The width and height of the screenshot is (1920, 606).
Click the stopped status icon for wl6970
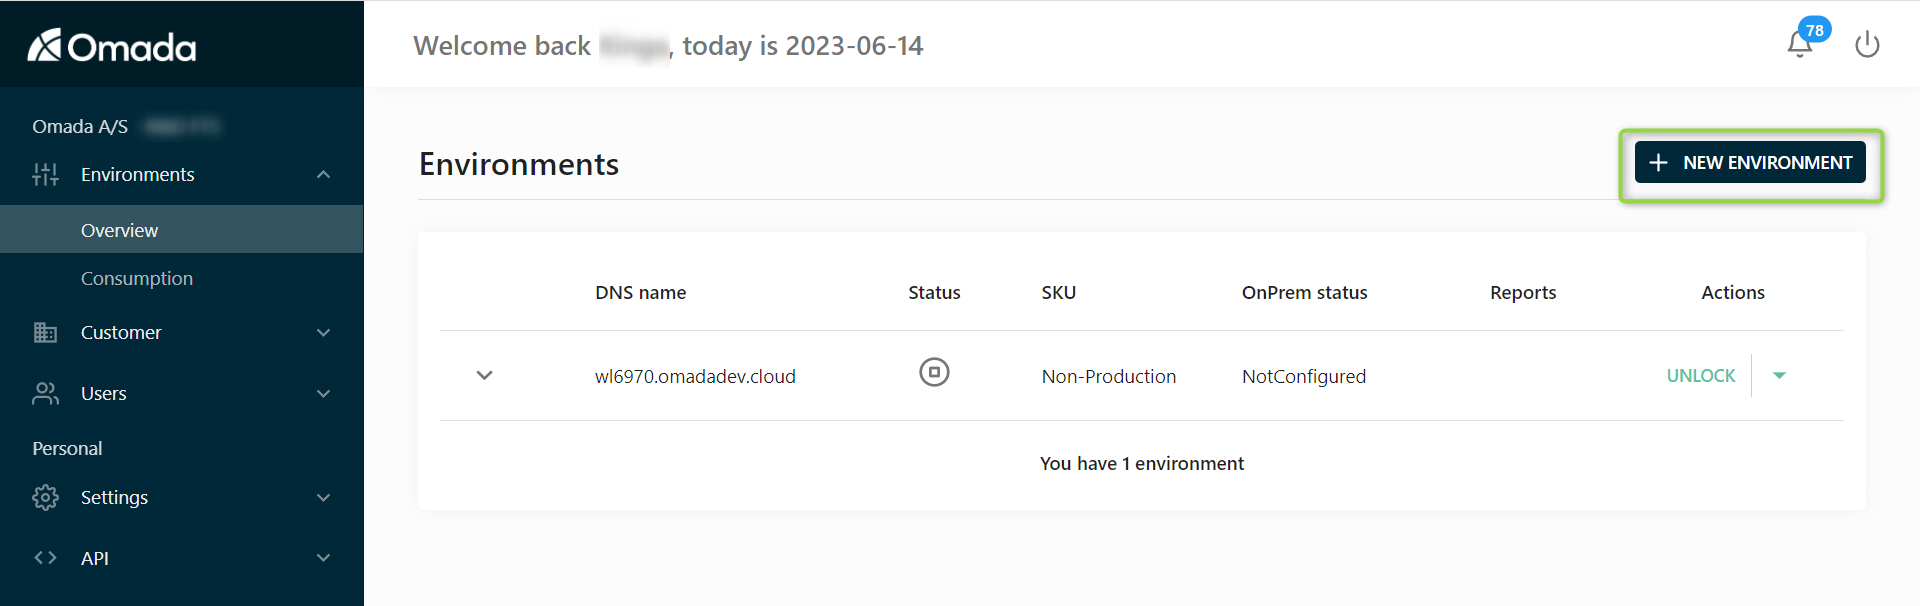pos(934,373)
